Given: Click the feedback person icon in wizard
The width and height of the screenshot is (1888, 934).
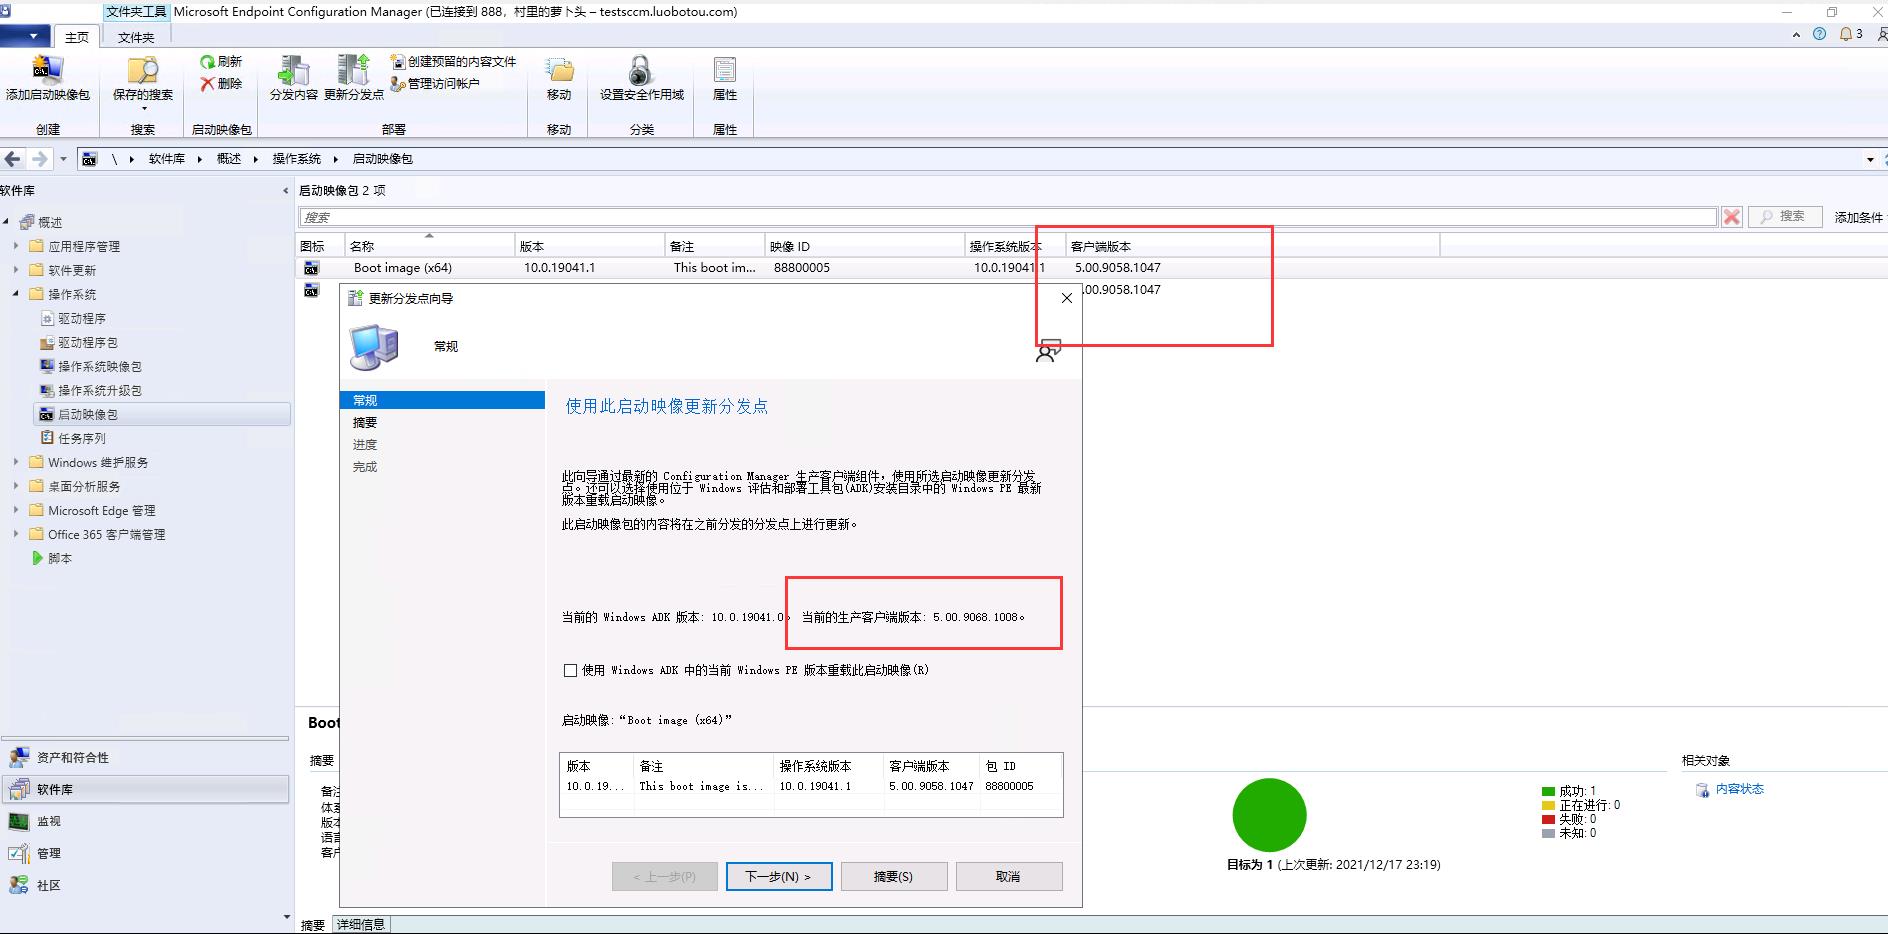Looking at the screenshot, I should coord(1048,351).
